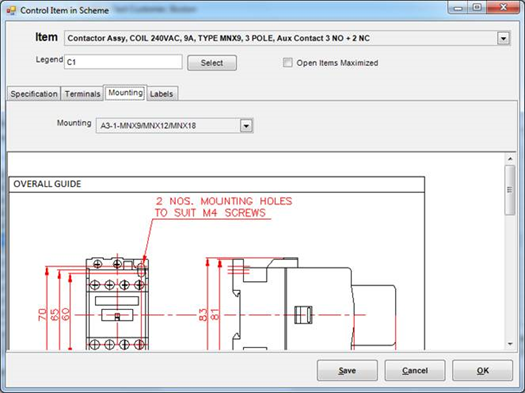Click the vertical scrollbar thumb
The height and width of the screenshot is (393, 525).
510,190
